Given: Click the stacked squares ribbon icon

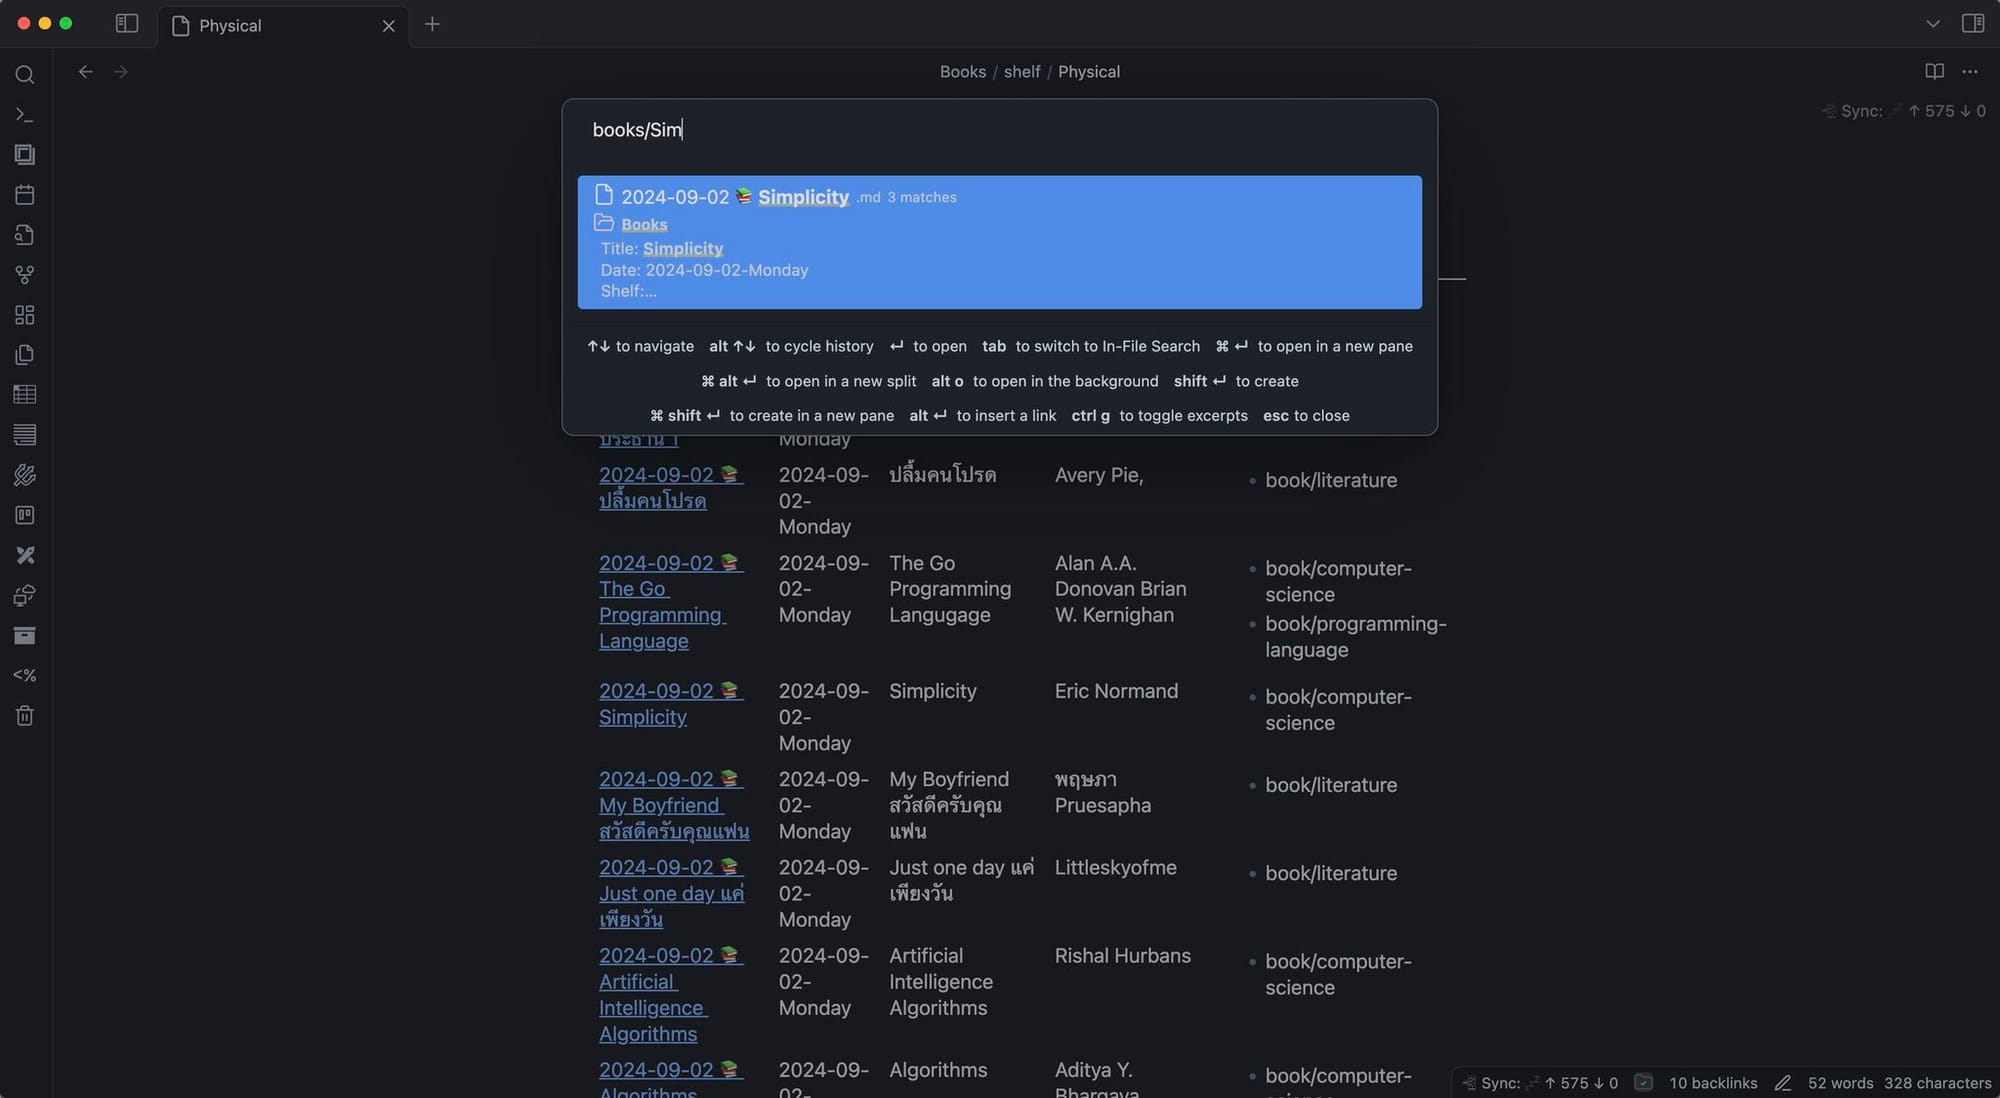Looking at the screenshot, I should pos(25,155).
